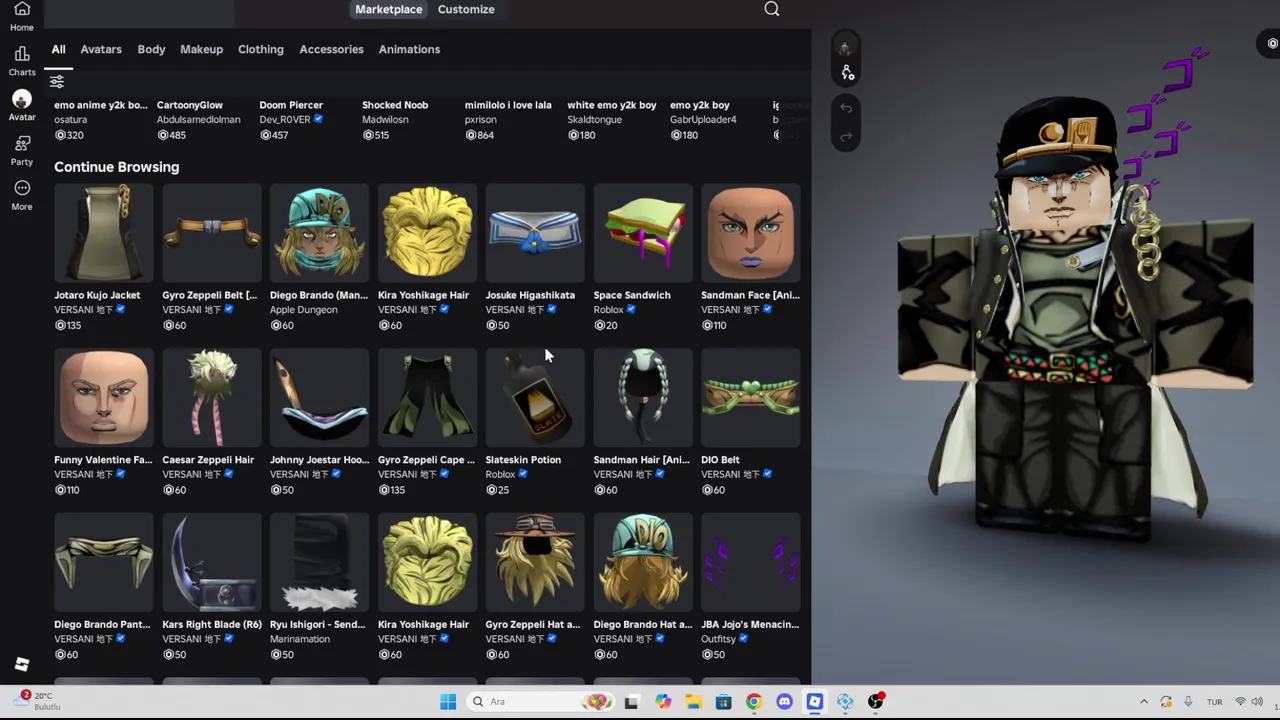Image resolution: width=1280 pixels, height=720 pixels.
Task: Open the Josuke Higashikata item thumbnail
Action: (x=535, y=233)
